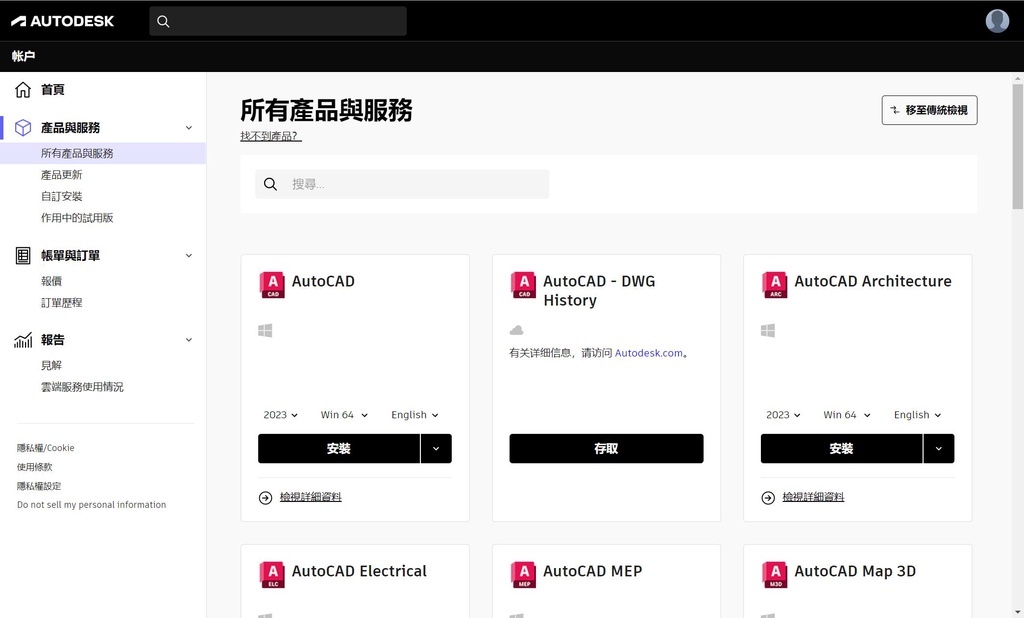Click the Windows icon in AutoCAD card
This screenshot has height=618, width=1024.
(265, 331)
